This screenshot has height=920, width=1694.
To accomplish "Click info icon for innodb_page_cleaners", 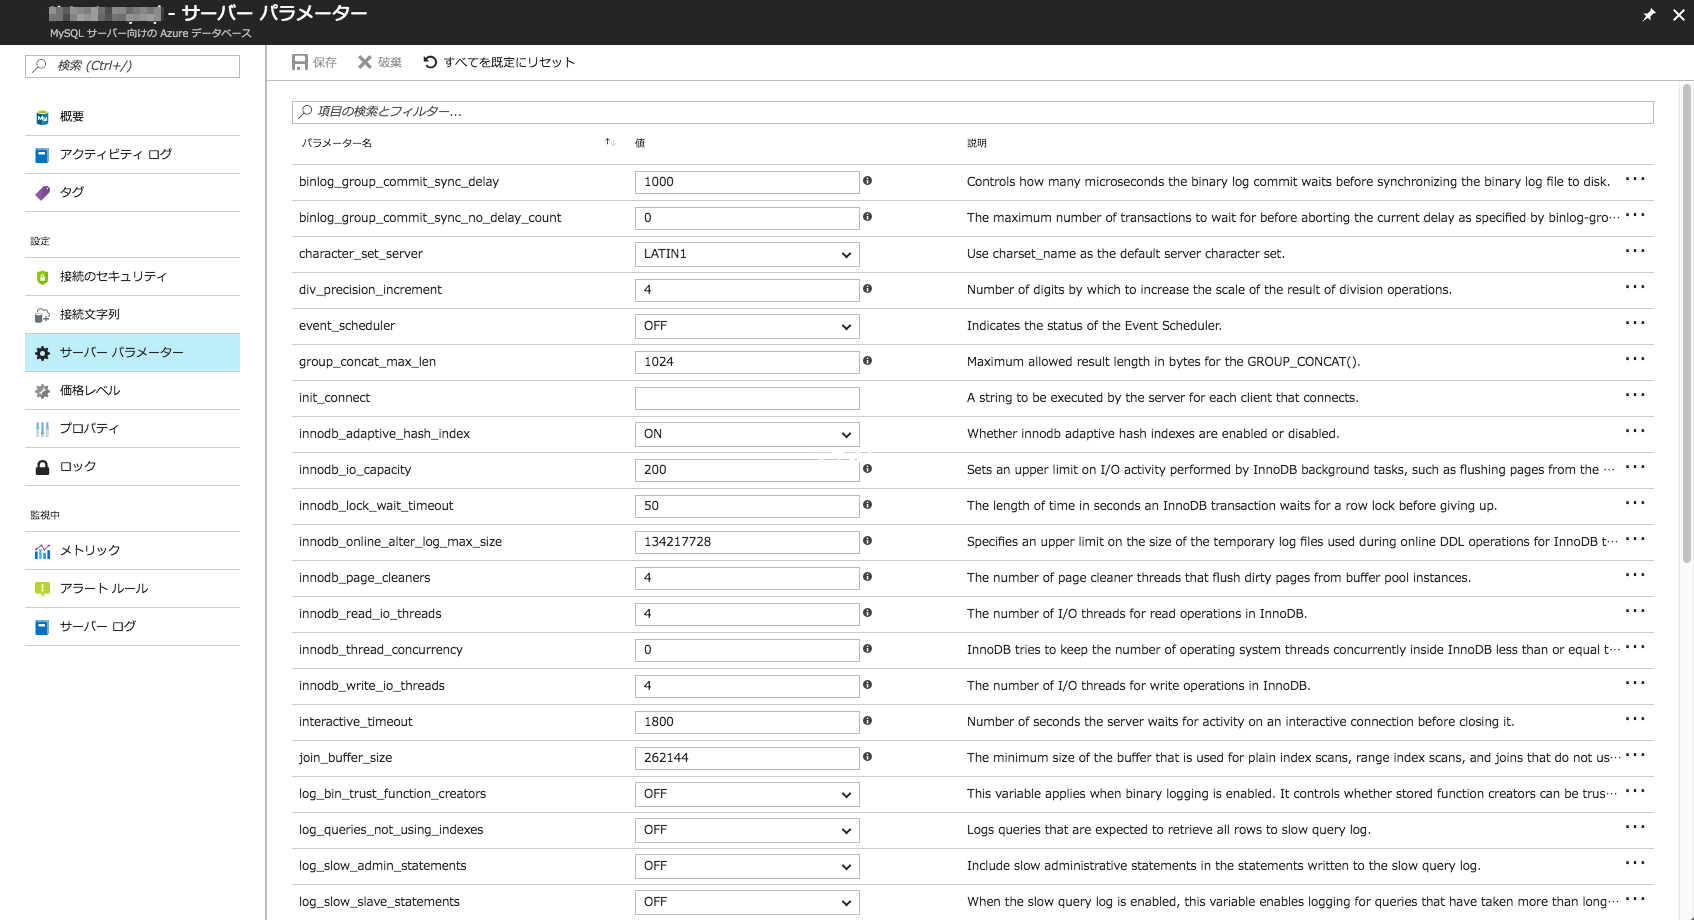I will (x=867, y=577).
